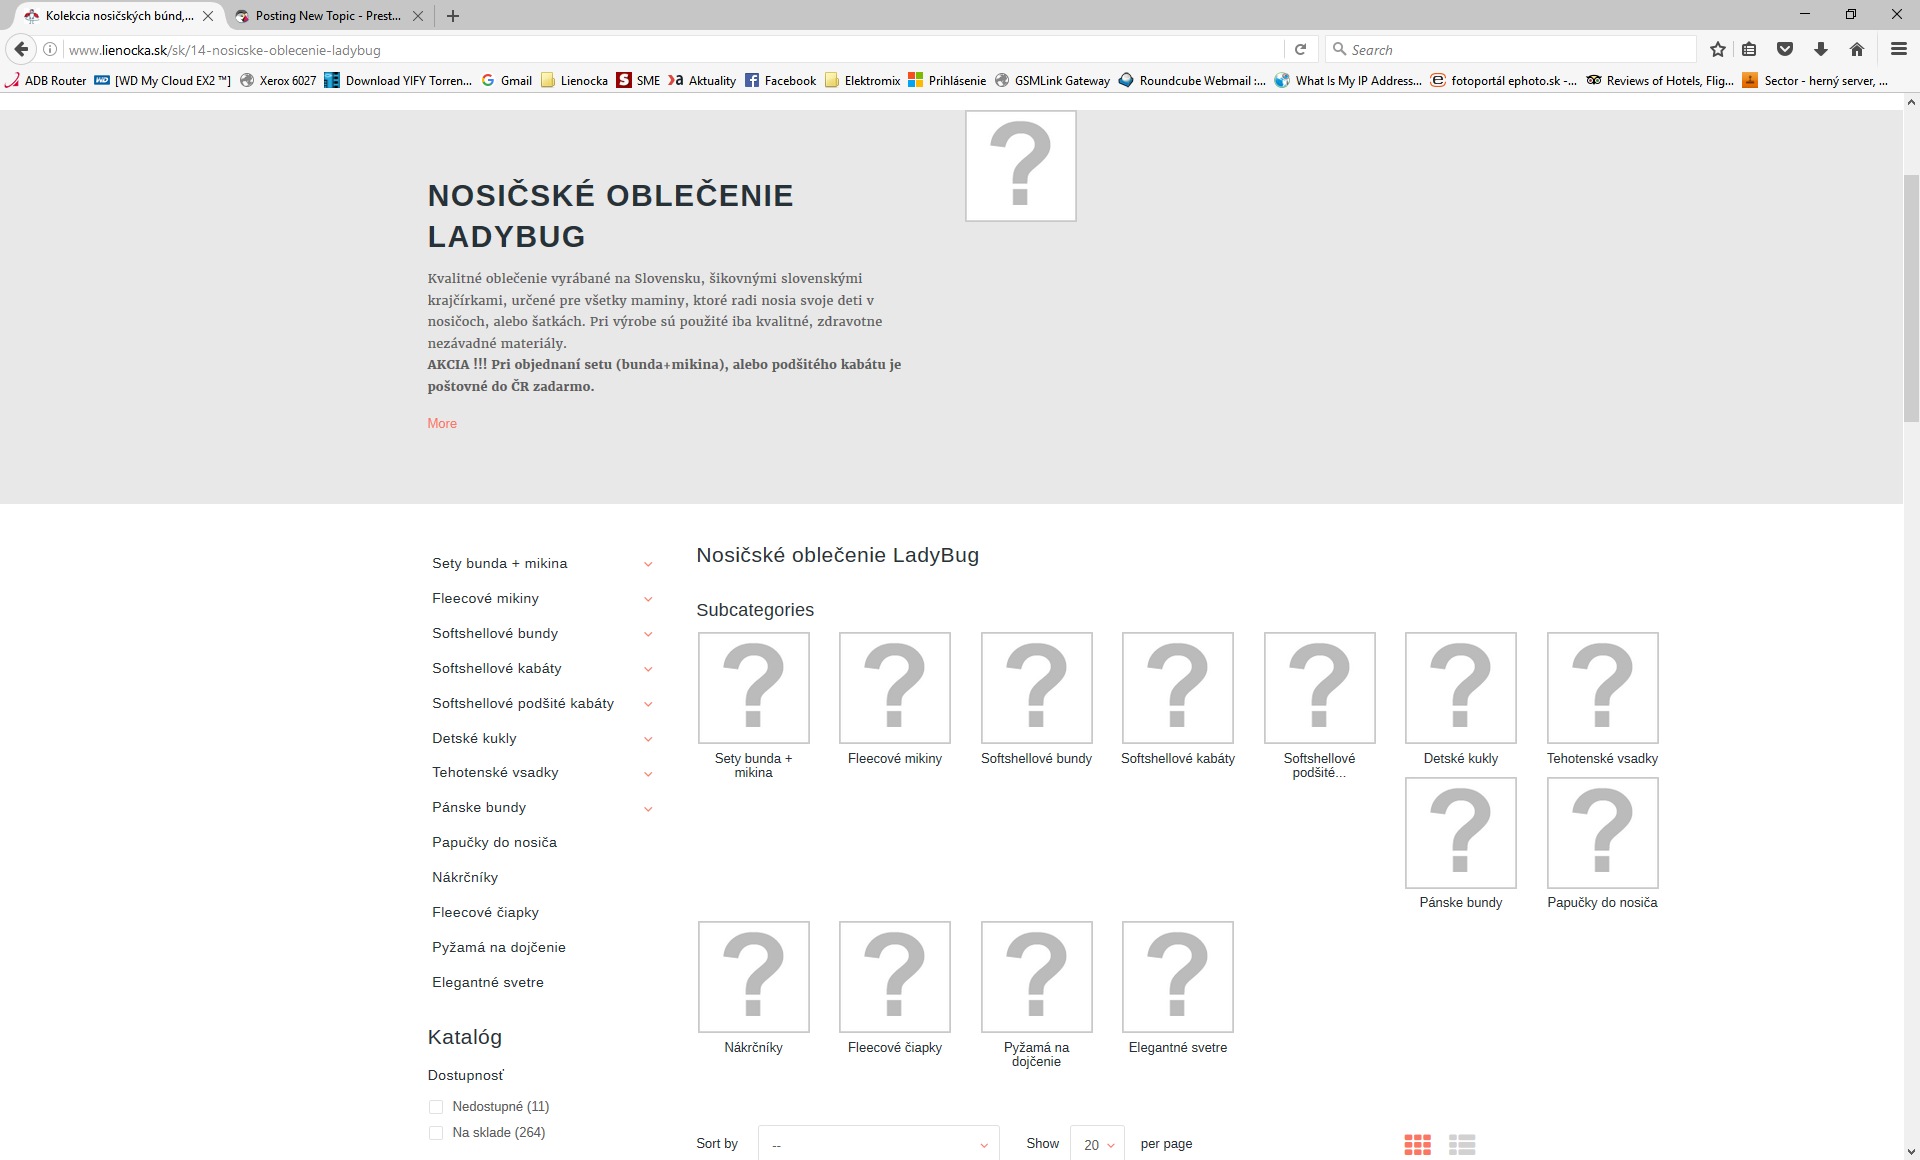1920x1160 pixels.
Task: Switch to the Posting New Topic tab
Action: point(327,16)
